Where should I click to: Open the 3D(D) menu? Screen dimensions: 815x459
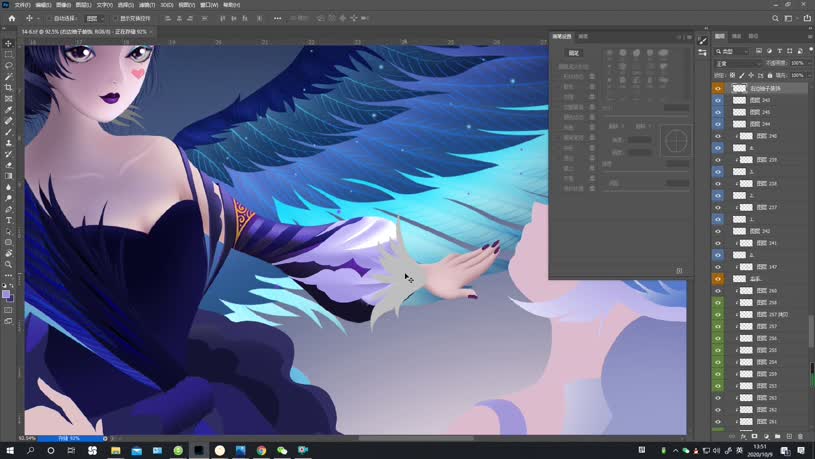[167, 5]
